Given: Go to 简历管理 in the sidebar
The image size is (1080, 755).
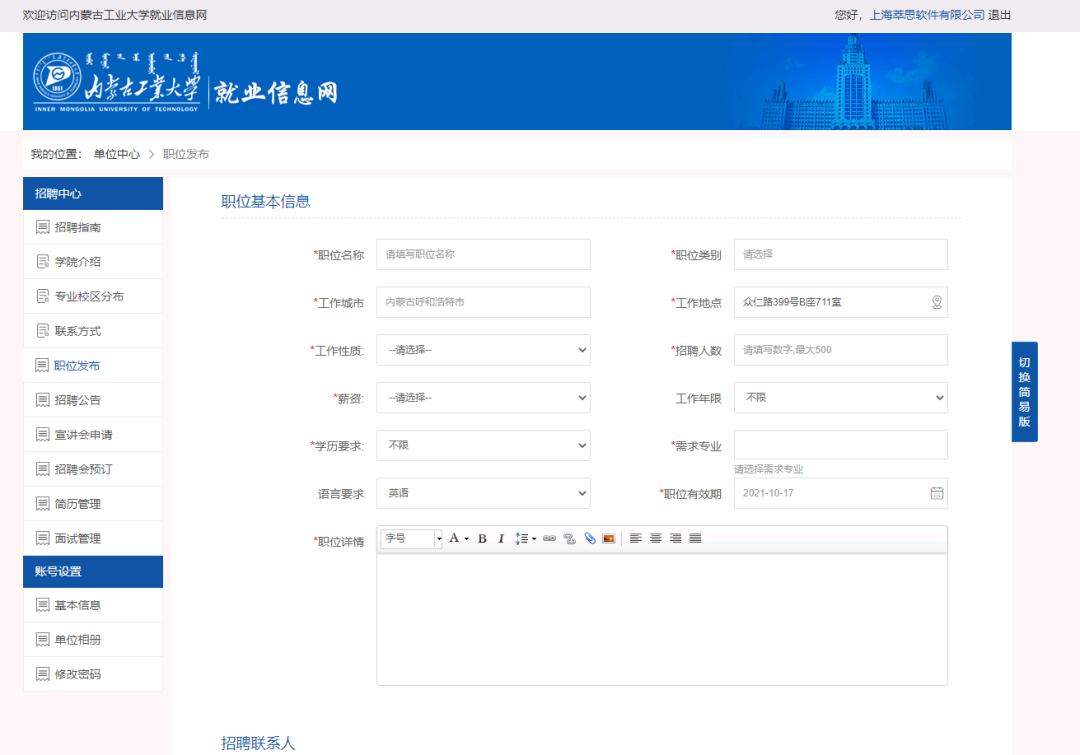Looking at the screenshot, I should (78, 504).
